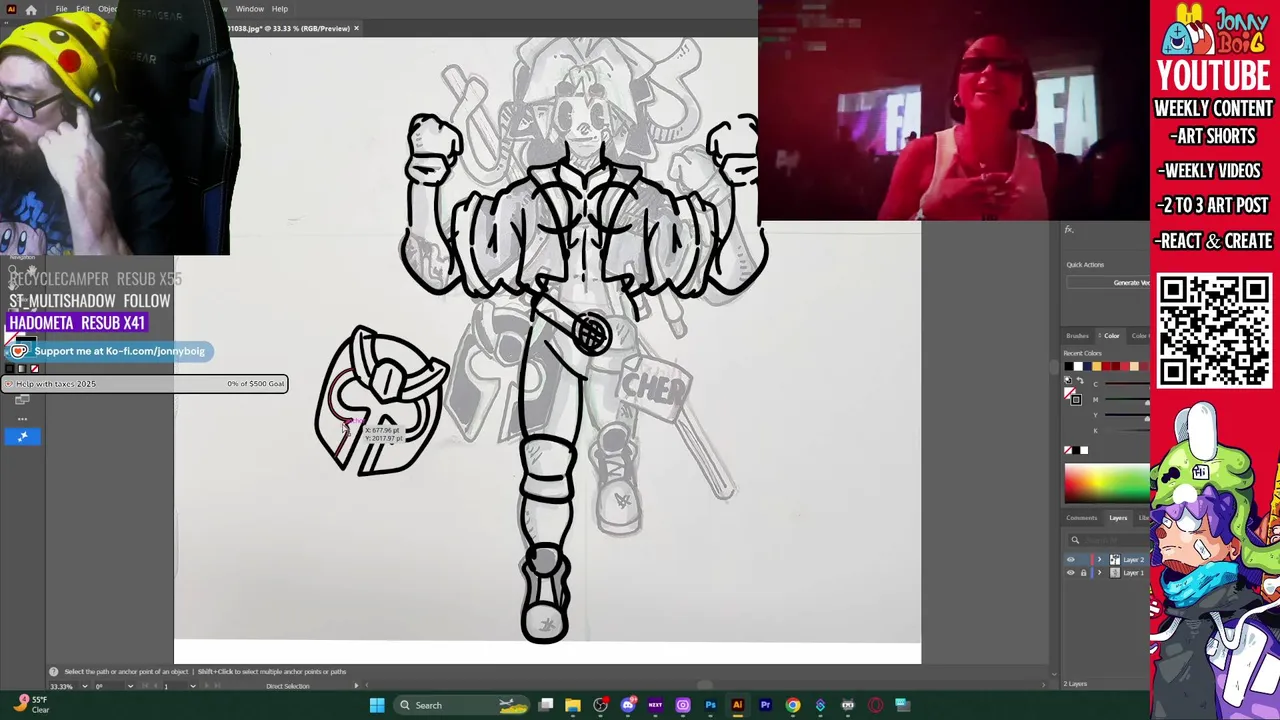Adjust the Y yellow slider
This screenshot has height=720, width=1280.
[1127, 415]
